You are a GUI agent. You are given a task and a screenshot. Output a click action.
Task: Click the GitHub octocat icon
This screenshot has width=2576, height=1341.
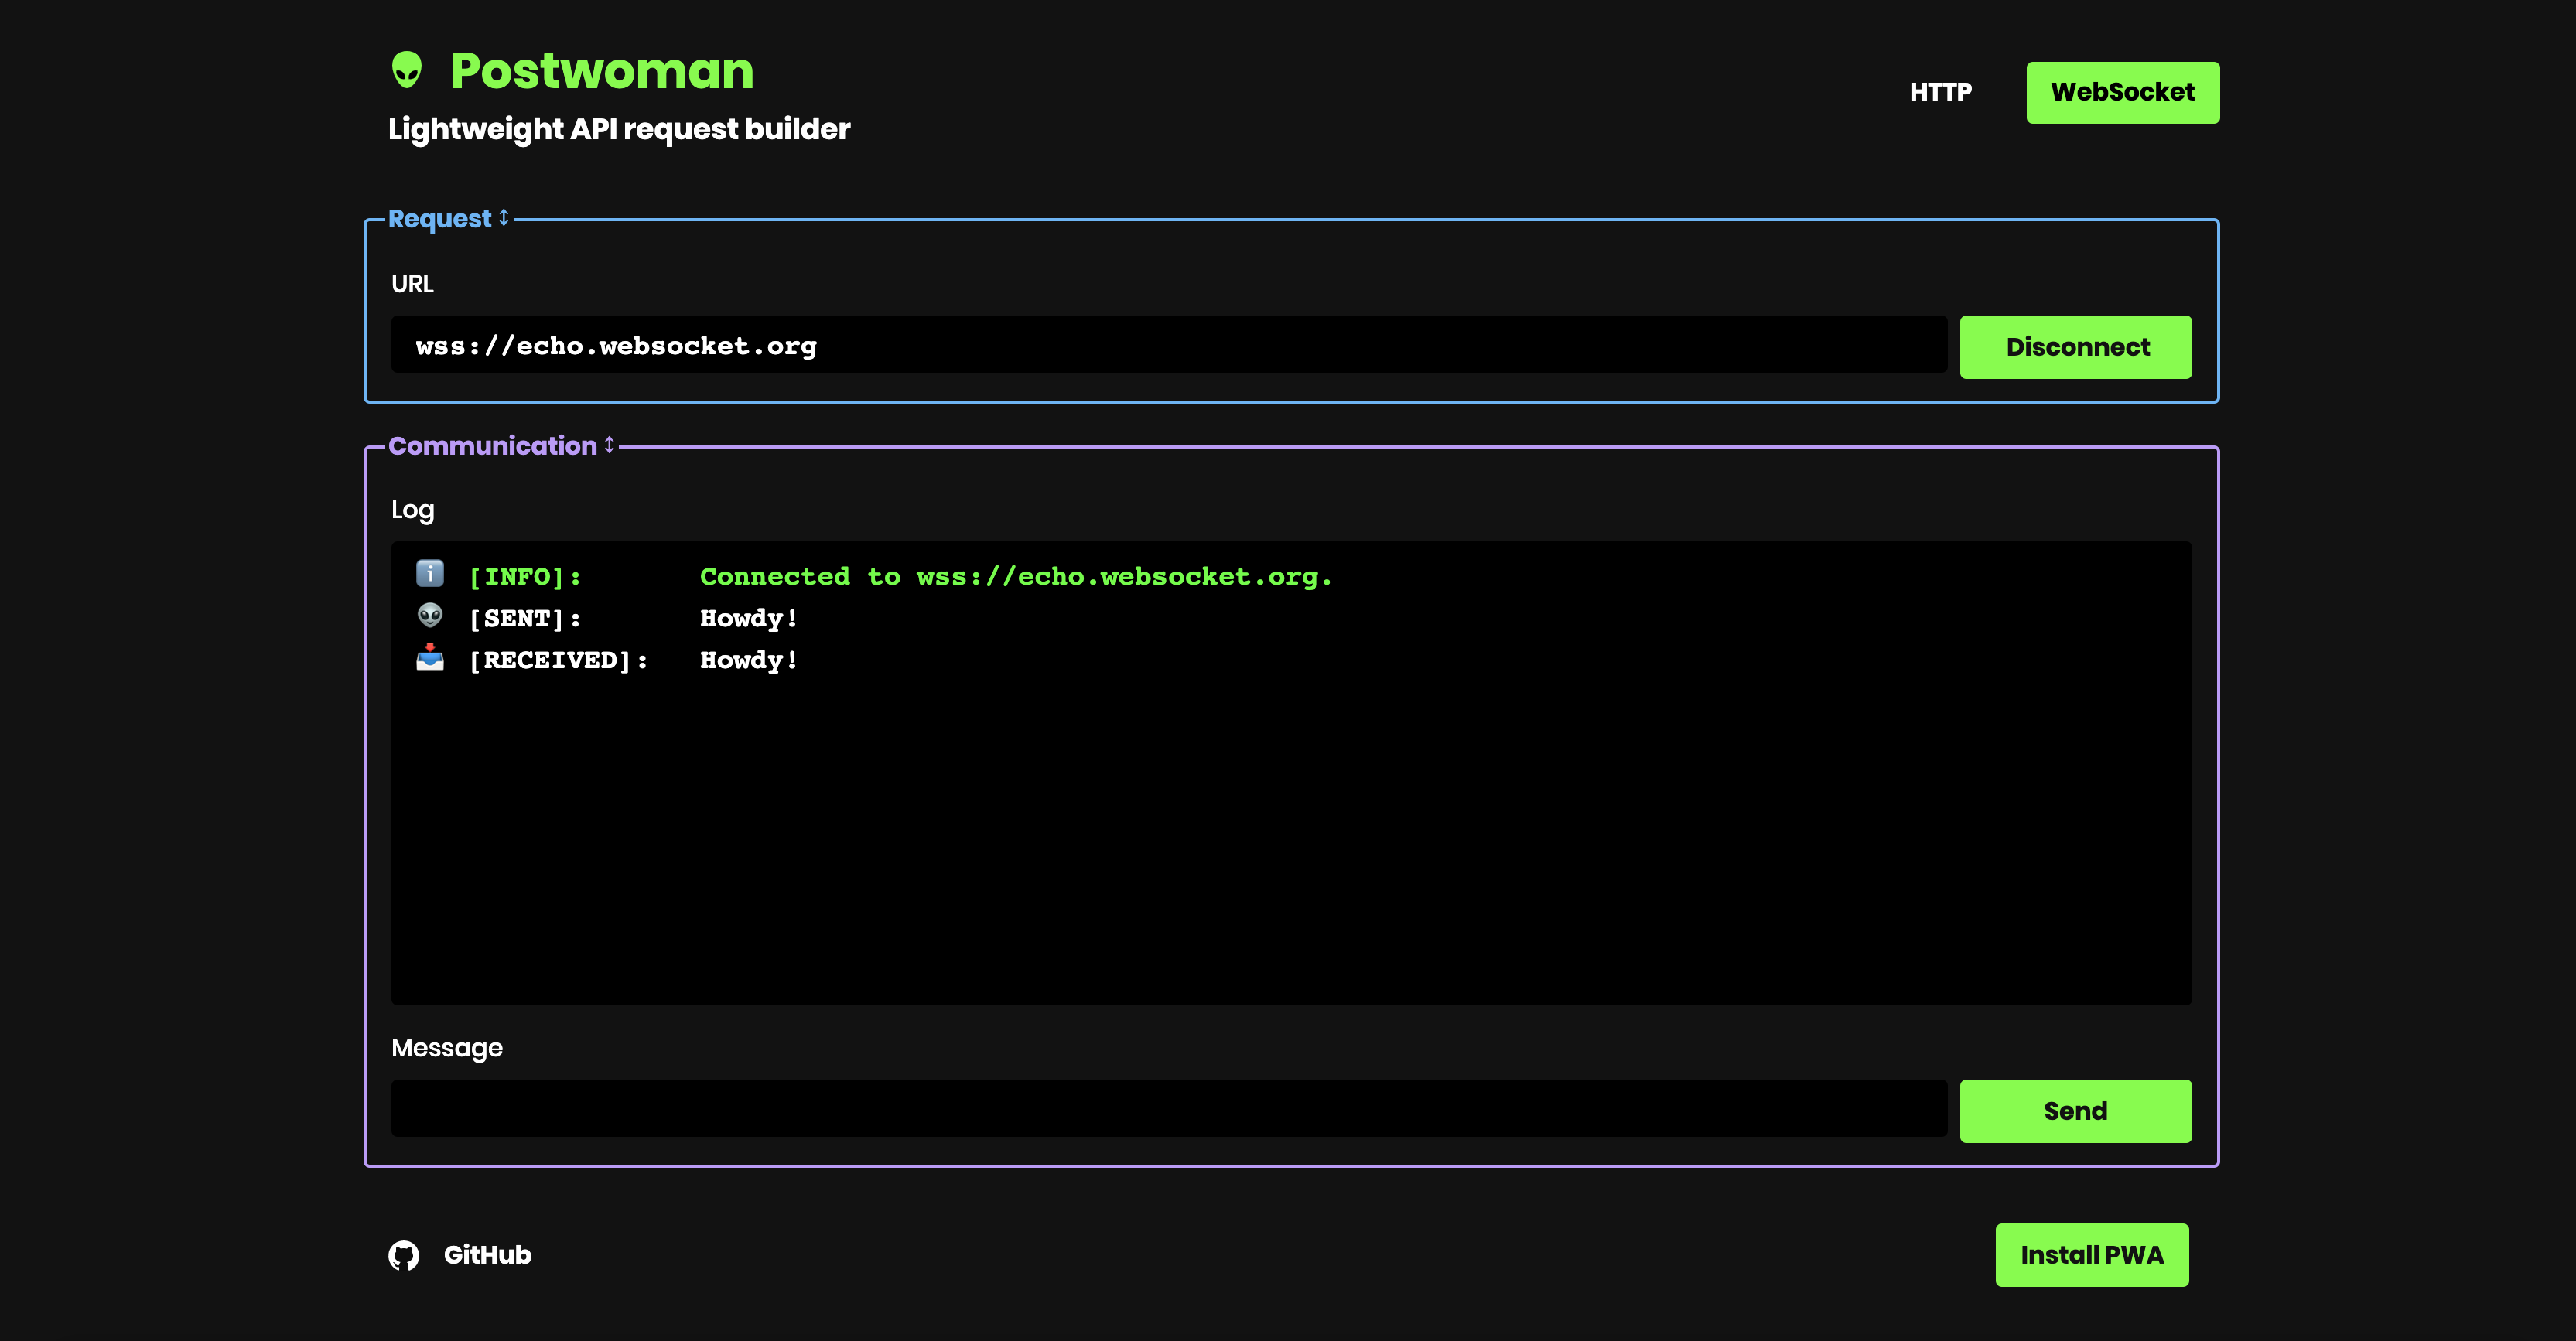tap(403, 1255)
